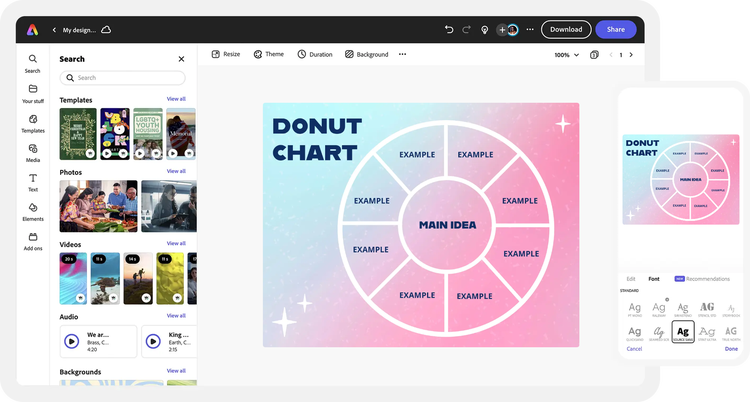View all Audio
The width and height of the screenshot is (750, 402).
point(176,315)
